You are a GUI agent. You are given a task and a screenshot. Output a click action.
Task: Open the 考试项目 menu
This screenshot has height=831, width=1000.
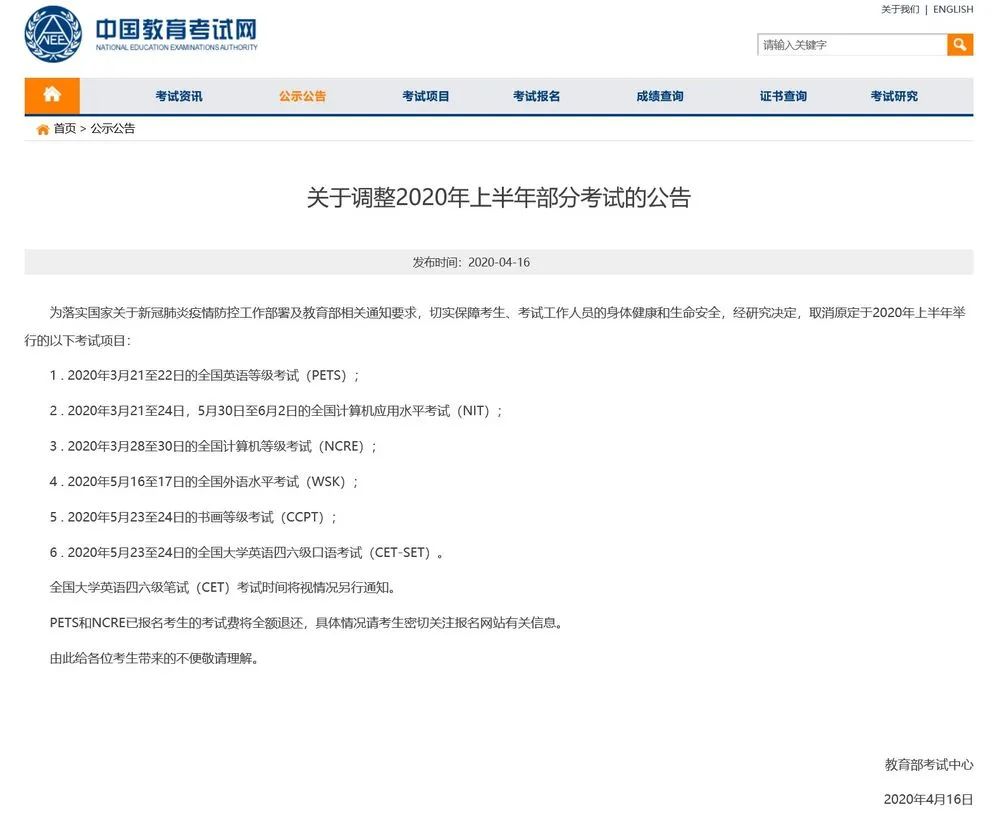[x=425, y=95]
